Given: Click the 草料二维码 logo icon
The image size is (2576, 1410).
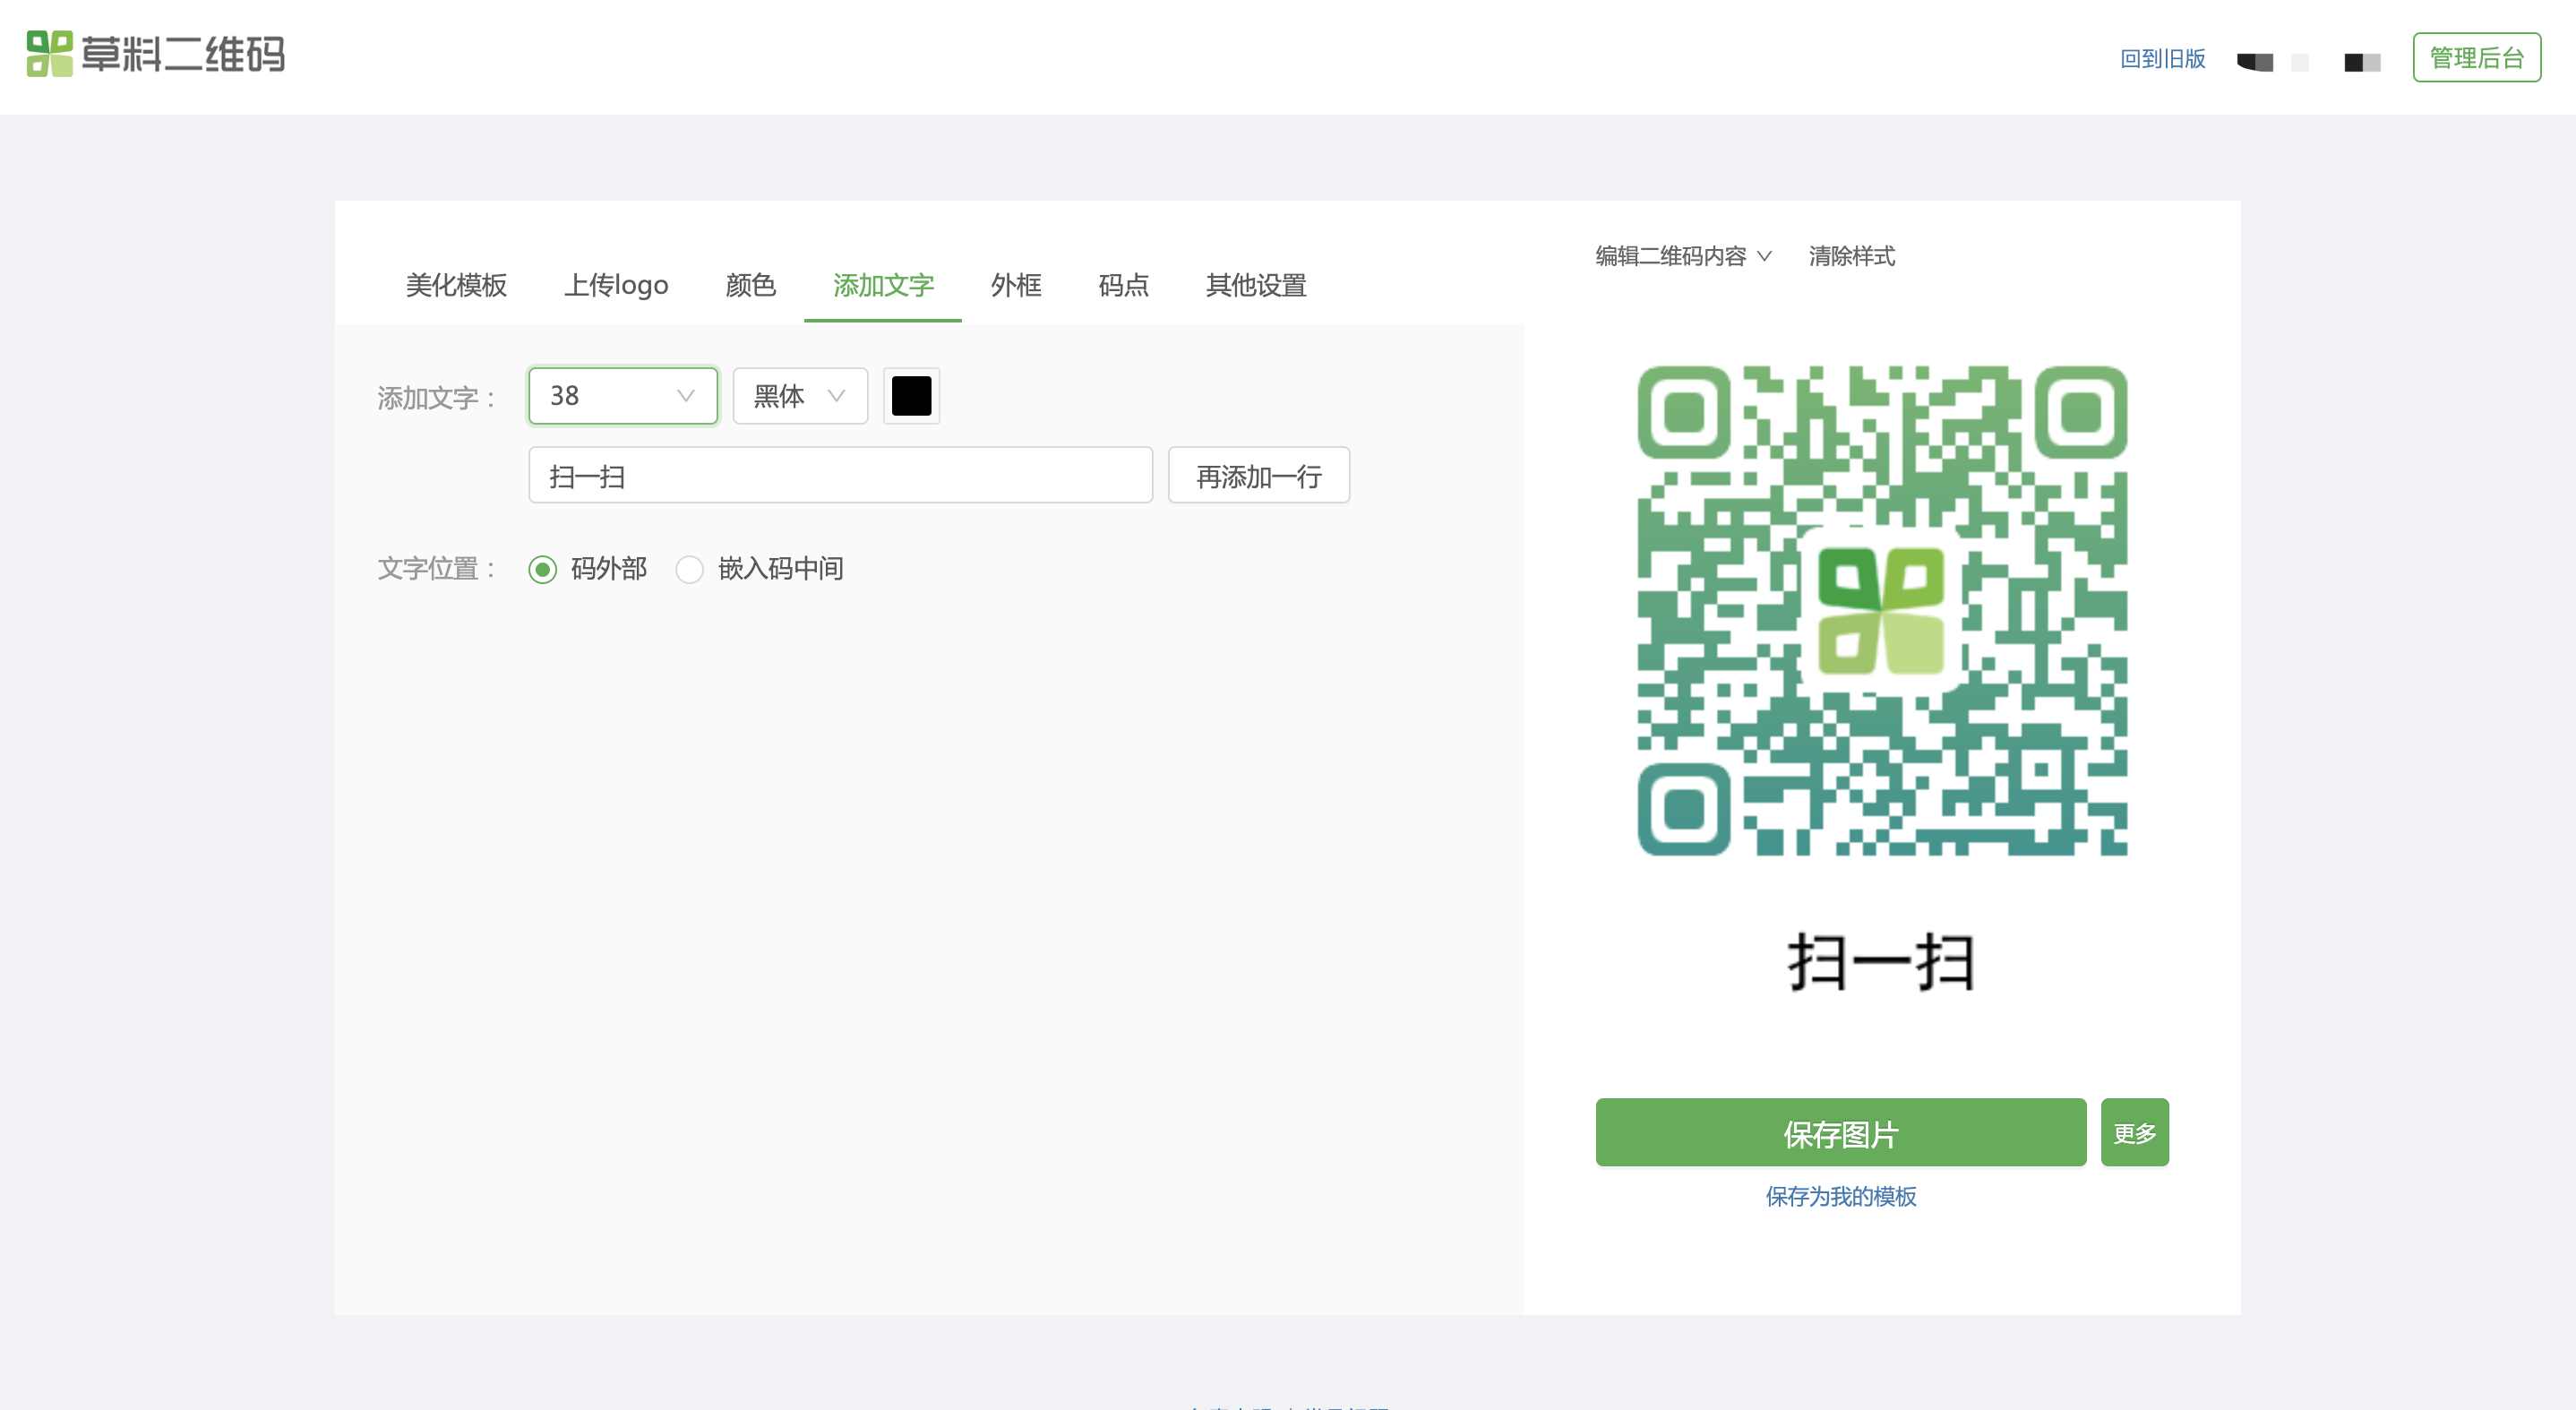Looking at the screenshot, I should tap(49, 54).
